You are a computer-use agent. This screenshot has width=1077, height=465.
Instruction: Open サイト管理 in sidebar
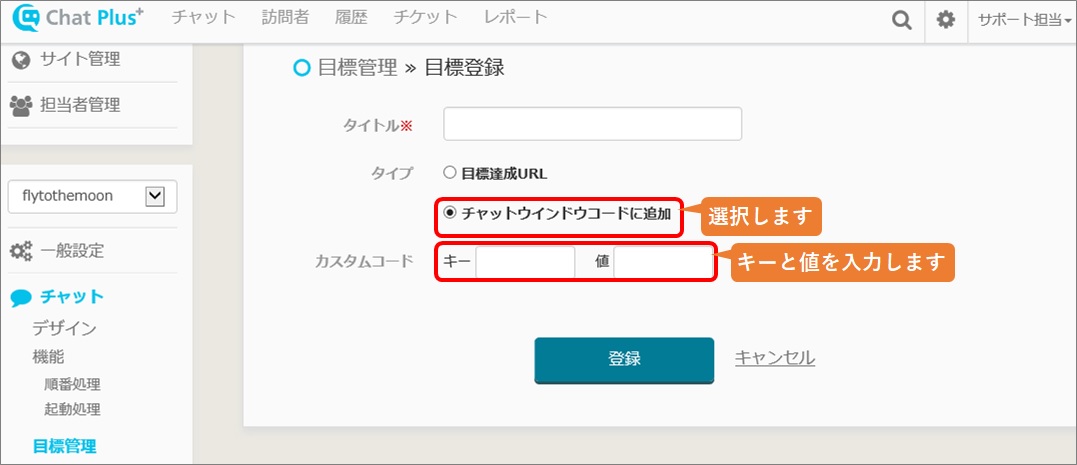[80, 60]
